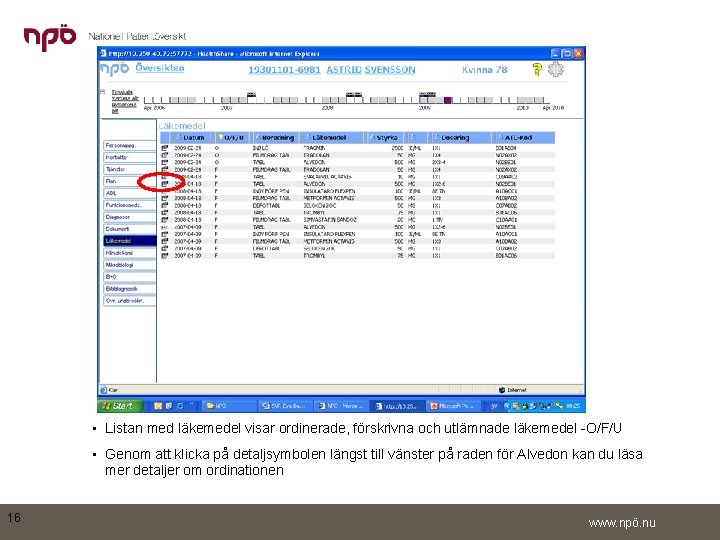Viewport: 720px width, 540px height.
Task: Open detail icon for the Fragmin row
Action: tap(164, 148)
